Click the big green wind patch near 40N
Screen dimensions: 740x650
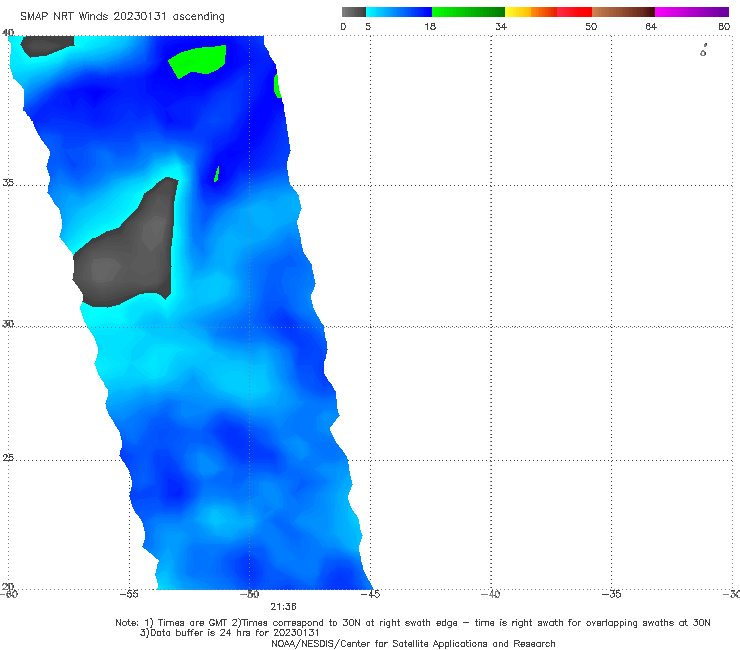click(198, 60)
